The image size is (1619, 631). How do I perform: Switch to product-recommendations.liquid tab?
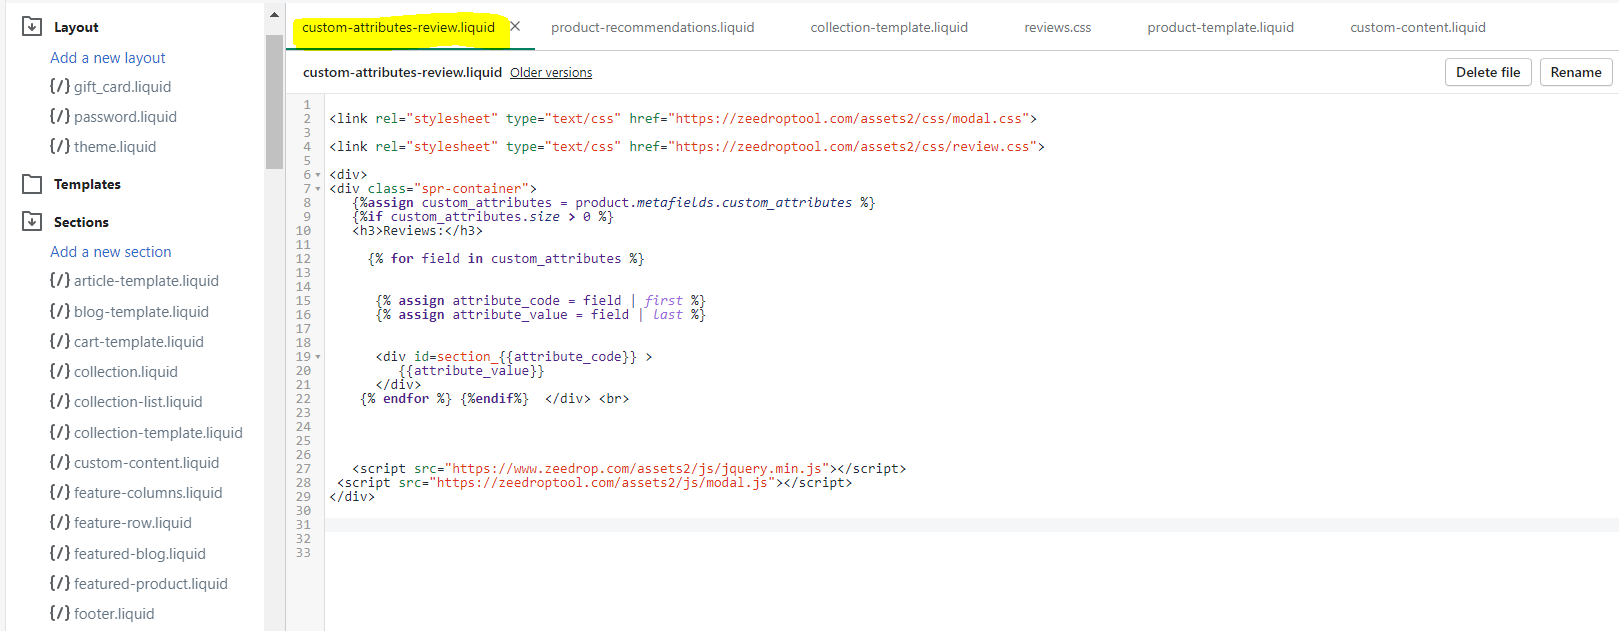pyautogui.click(x=653, y=27)
